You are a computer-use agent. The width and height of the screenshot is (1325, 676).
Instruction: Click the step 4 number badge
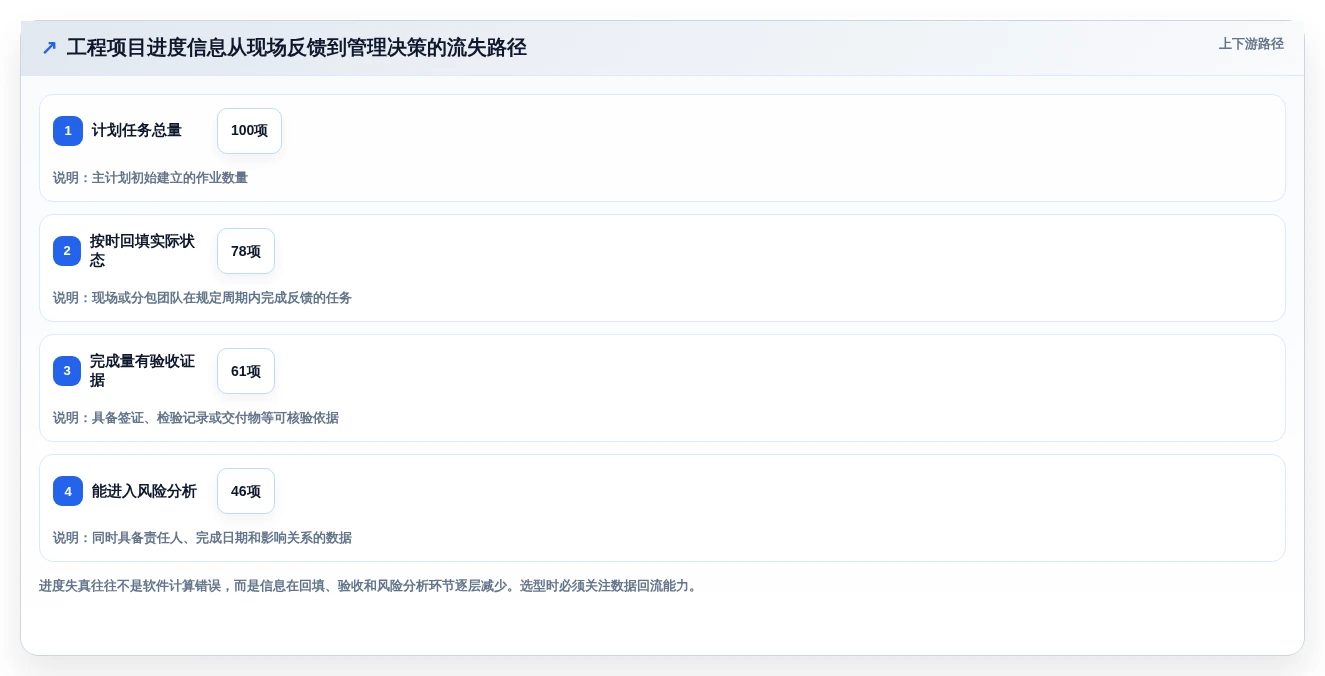[68, 491]
